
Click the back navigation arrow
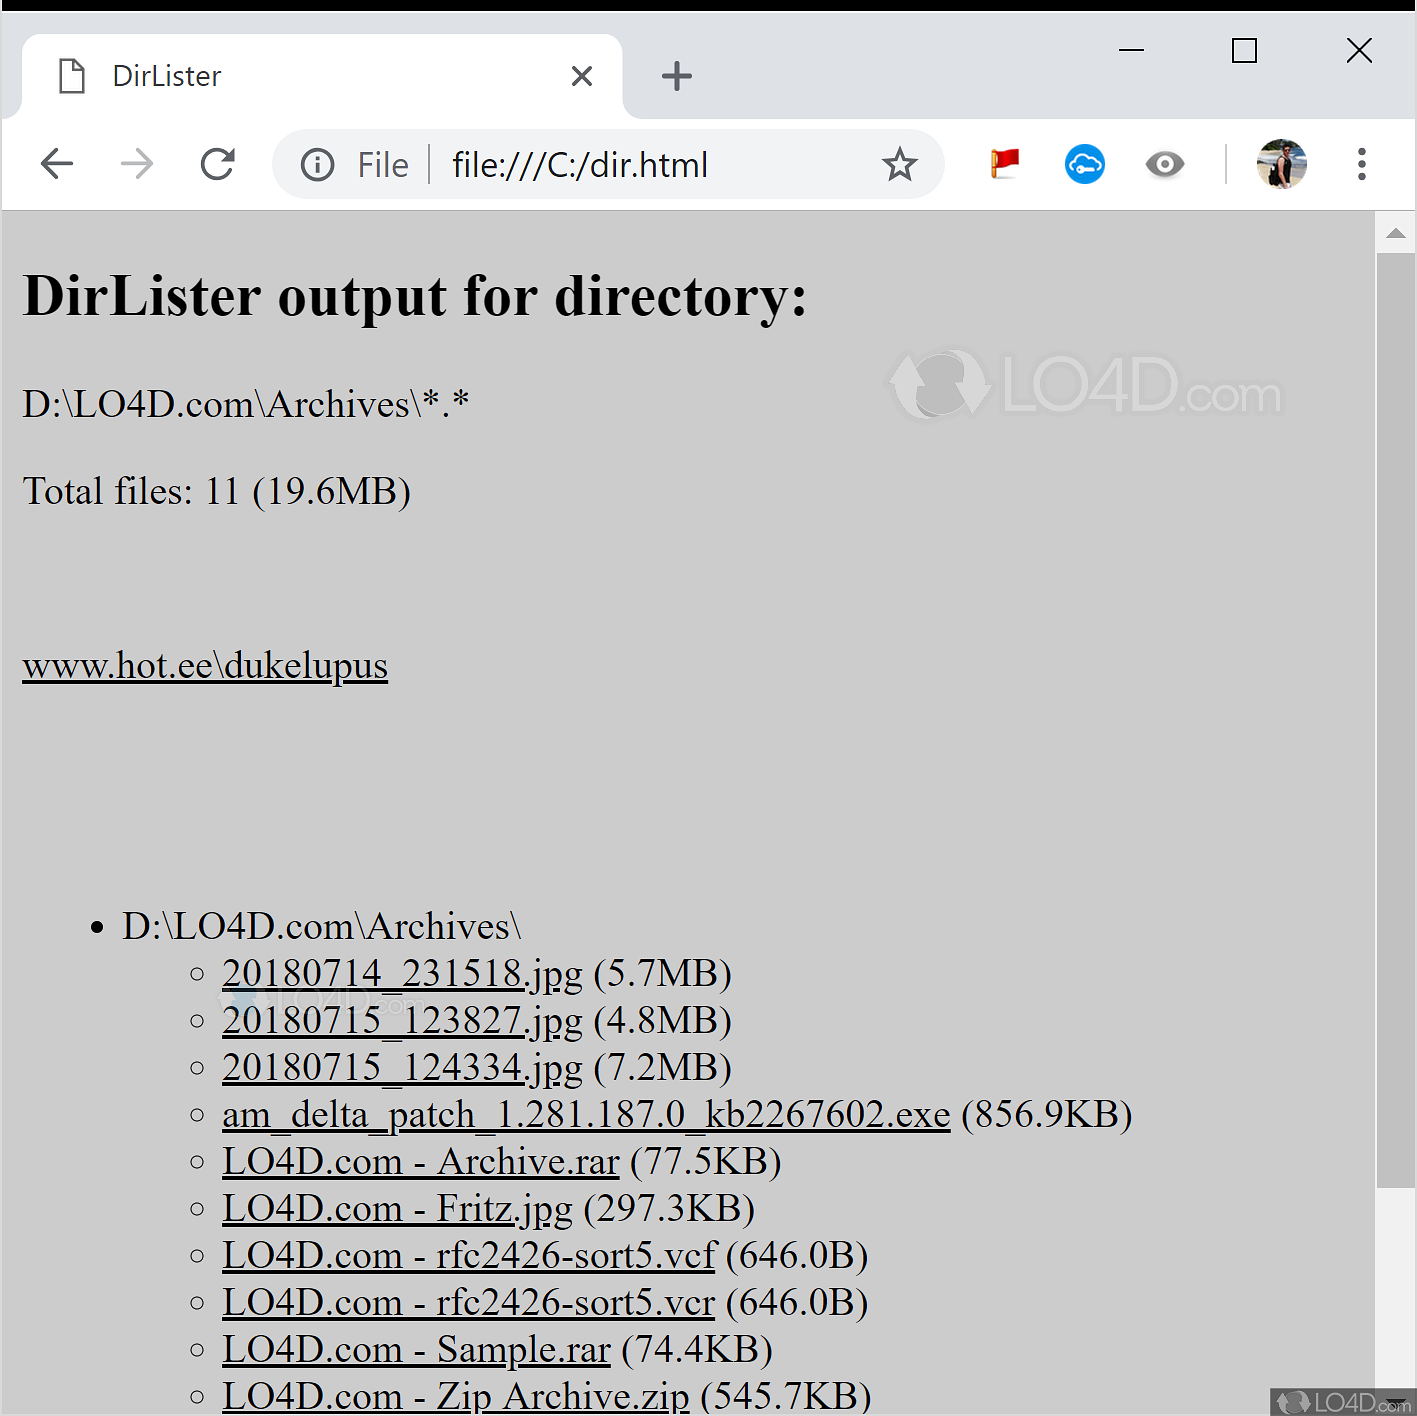(57, 164)
